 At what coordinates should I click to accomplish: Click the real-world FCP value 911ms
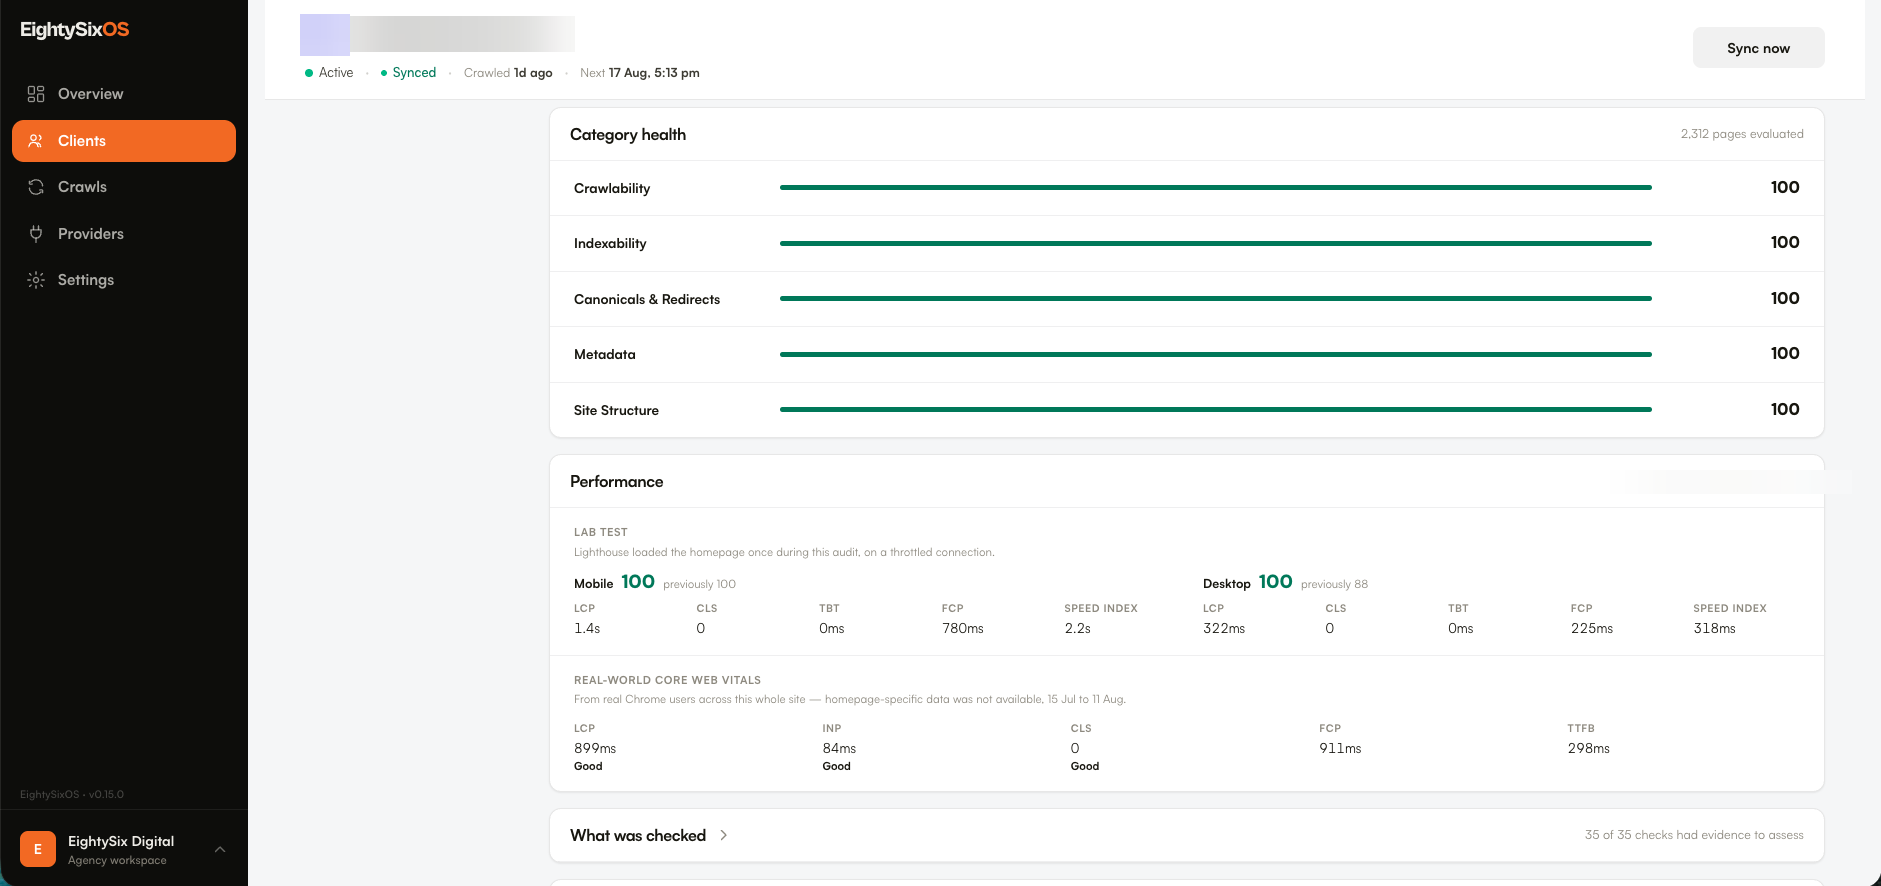pyautogui.click(x=1340, y=748)
